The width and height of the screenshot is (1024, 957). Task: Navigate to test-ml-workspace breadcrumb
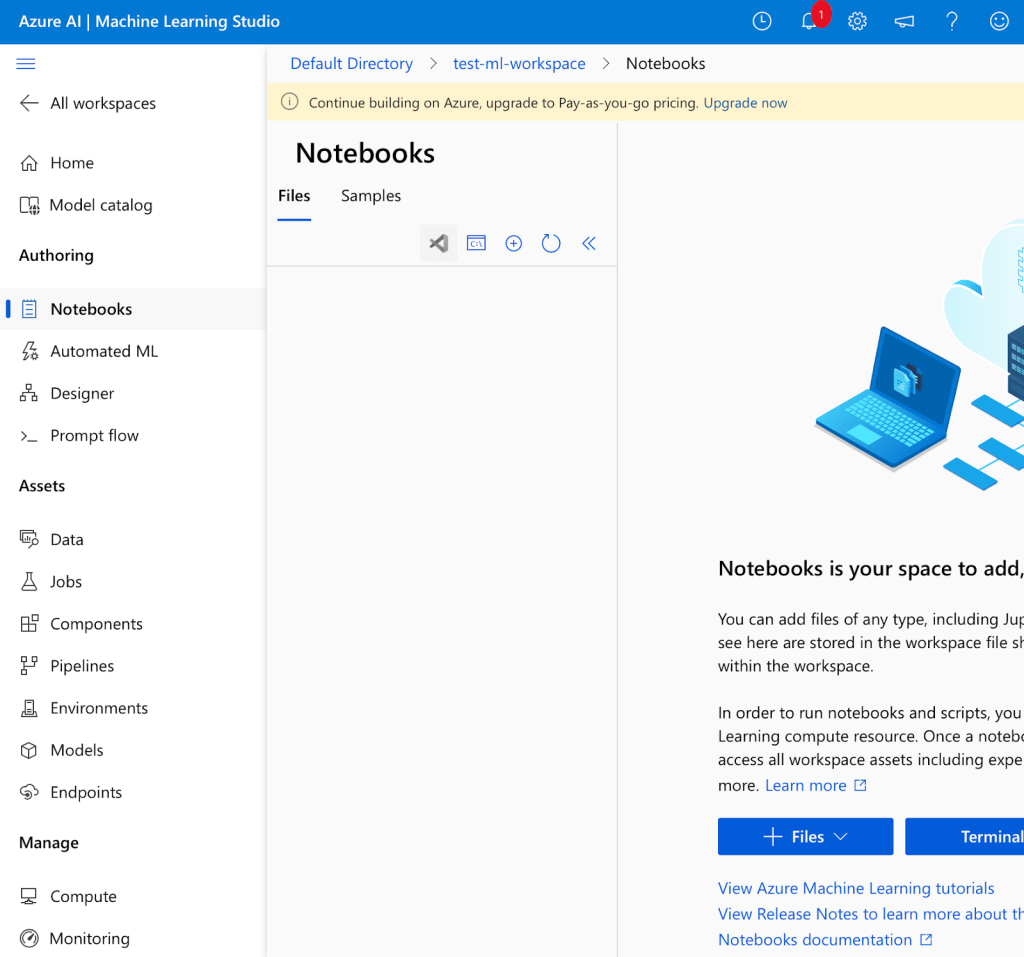click(x=519, y=63)
